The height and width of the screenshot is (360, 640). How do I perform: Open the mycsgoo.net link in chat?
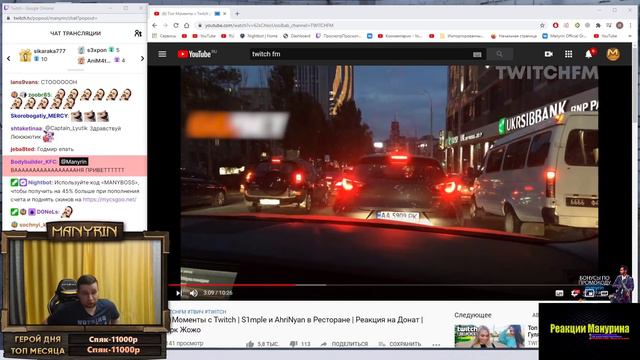point(109,200)
